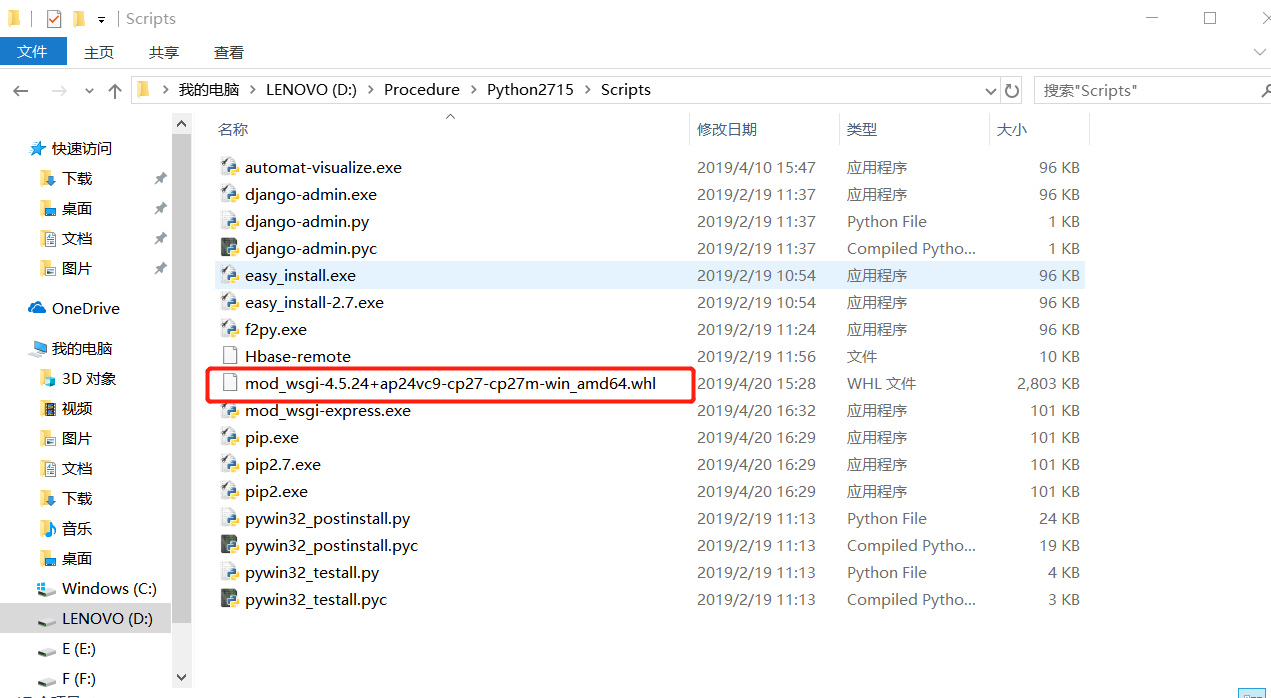Click the search magnifier in the search box
This screenshot has height=698, width=1271.
click(x=1265, y=90)
